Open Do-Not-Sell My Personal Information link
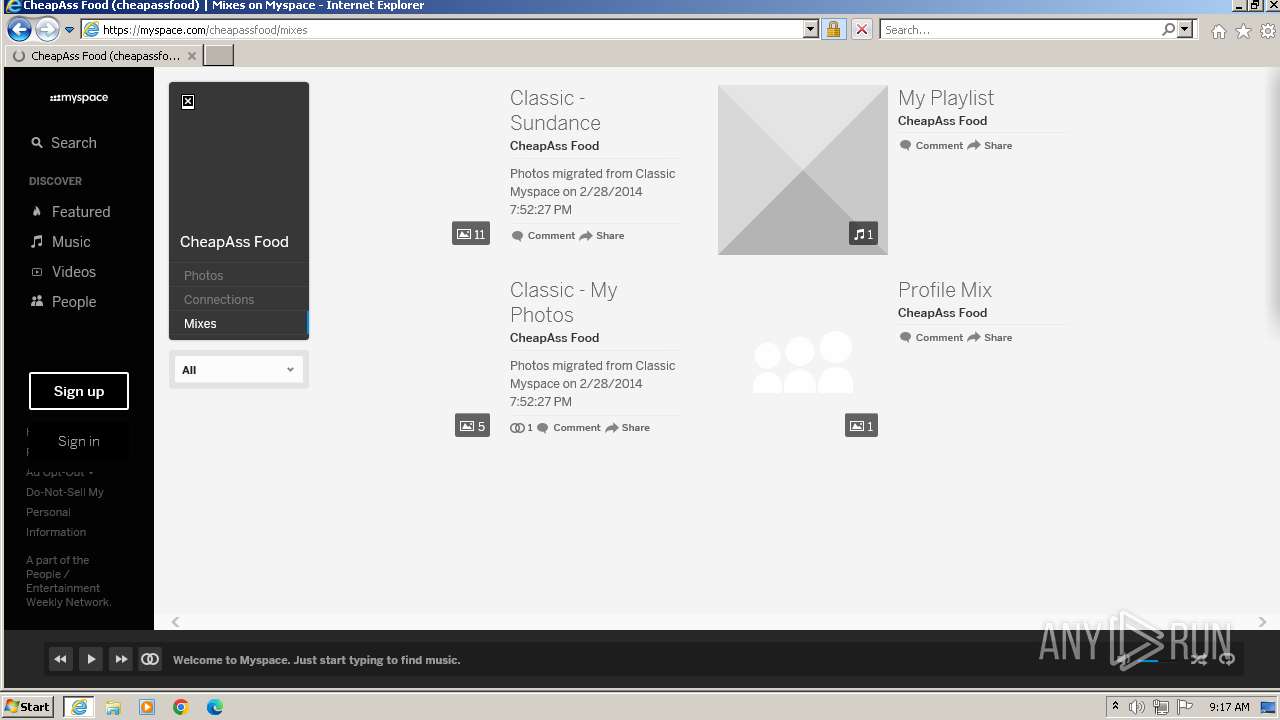The height and width of the screenshot is (720, 1280). click(65, 512)
